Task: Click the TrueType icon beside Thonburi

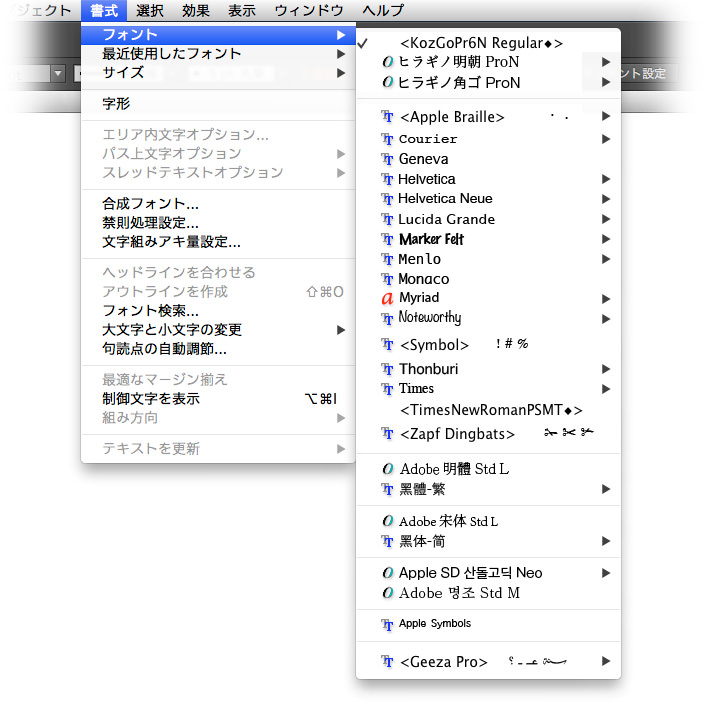Action: click(387, 369)
